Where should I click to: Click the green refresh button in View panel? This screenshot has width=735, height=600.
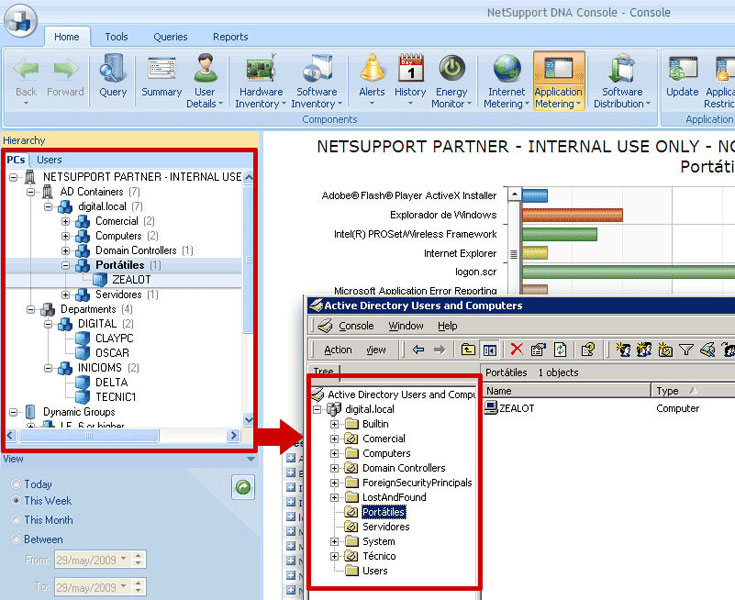pos(243,487)
